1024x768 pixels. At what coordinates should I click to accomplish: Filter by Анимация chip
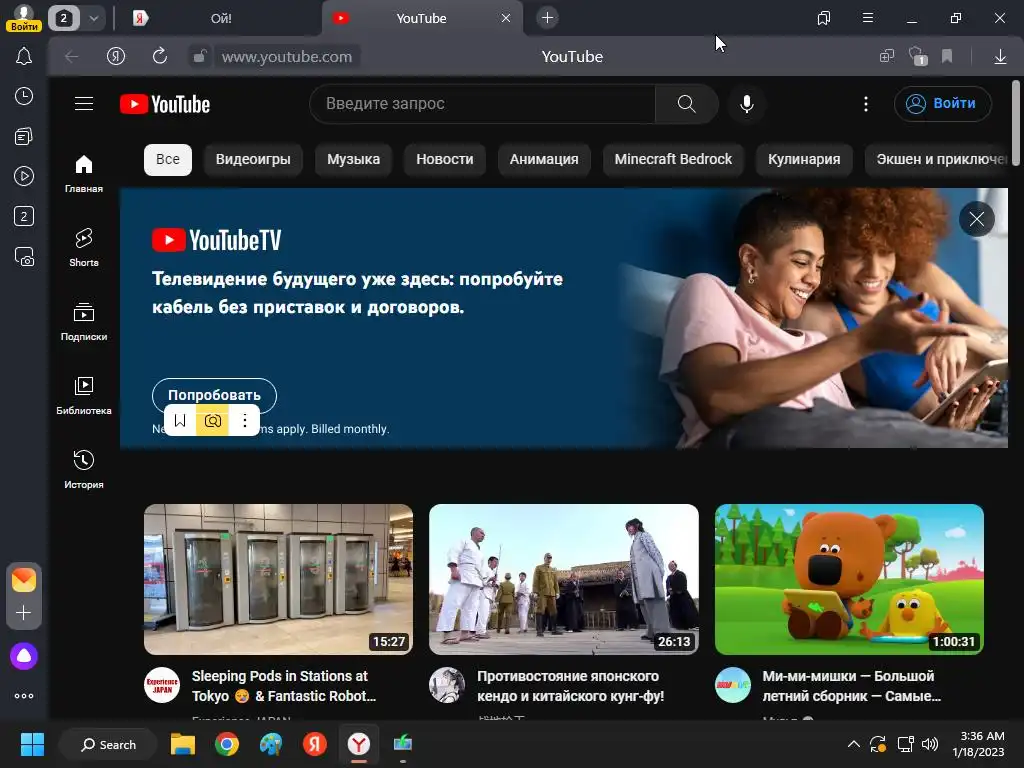[544, 159]
